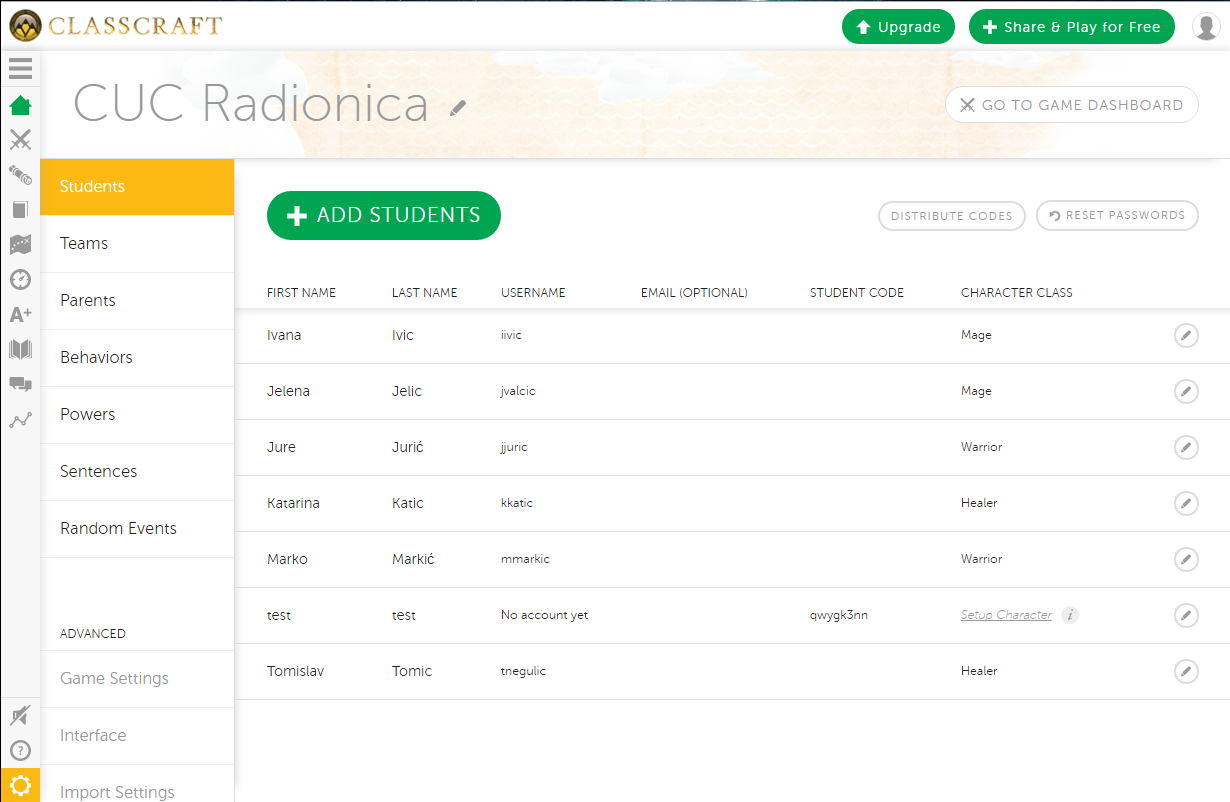This screenshot has width=1230, height=802.
Task: Click the green home icon
Action: [x=20, y=105]
